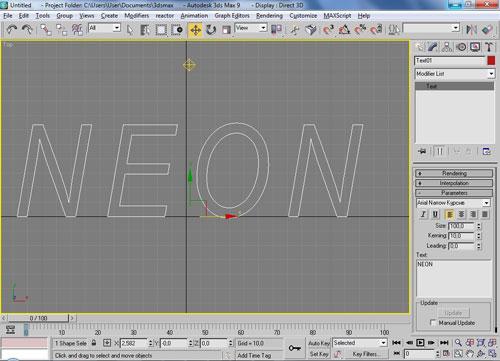
Task: Click the Select and Manipulate icon
Action: pyautogui.click(x=295, y=30)
